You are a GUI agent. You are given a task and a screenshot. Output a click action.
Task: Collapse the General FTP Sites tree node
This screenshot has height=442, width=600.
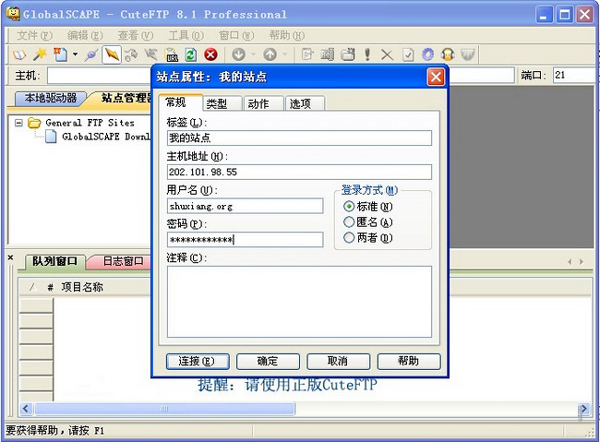pos(19,123)
